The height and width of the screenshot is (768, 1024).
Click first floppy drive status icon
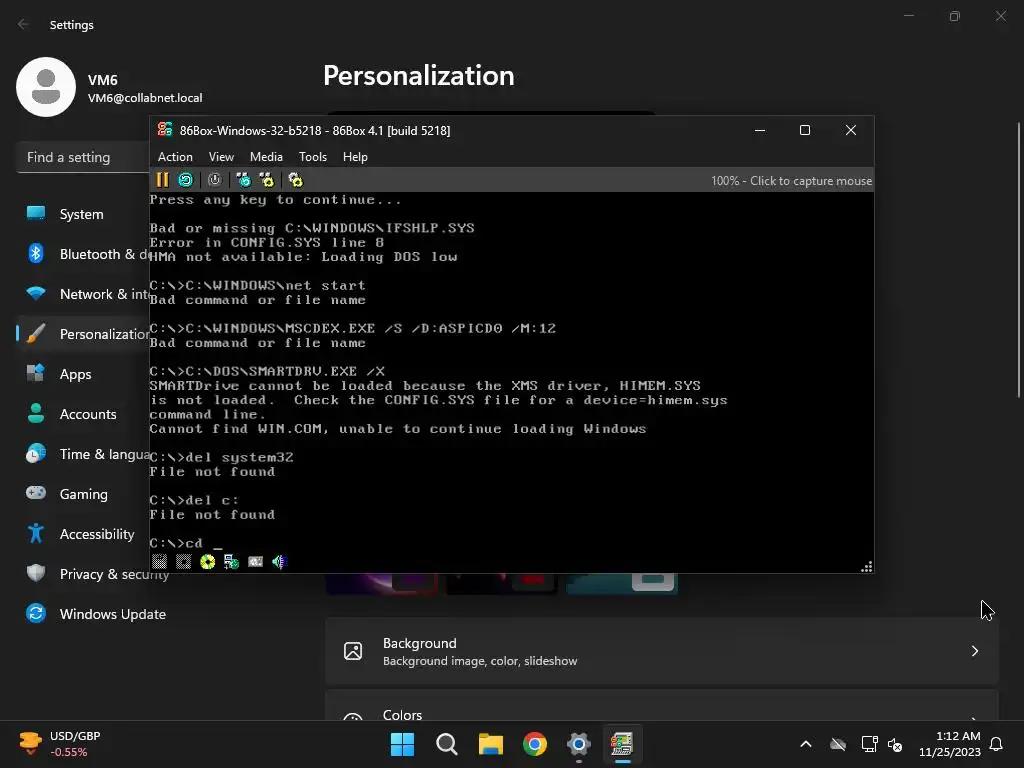tap(159, 562)
